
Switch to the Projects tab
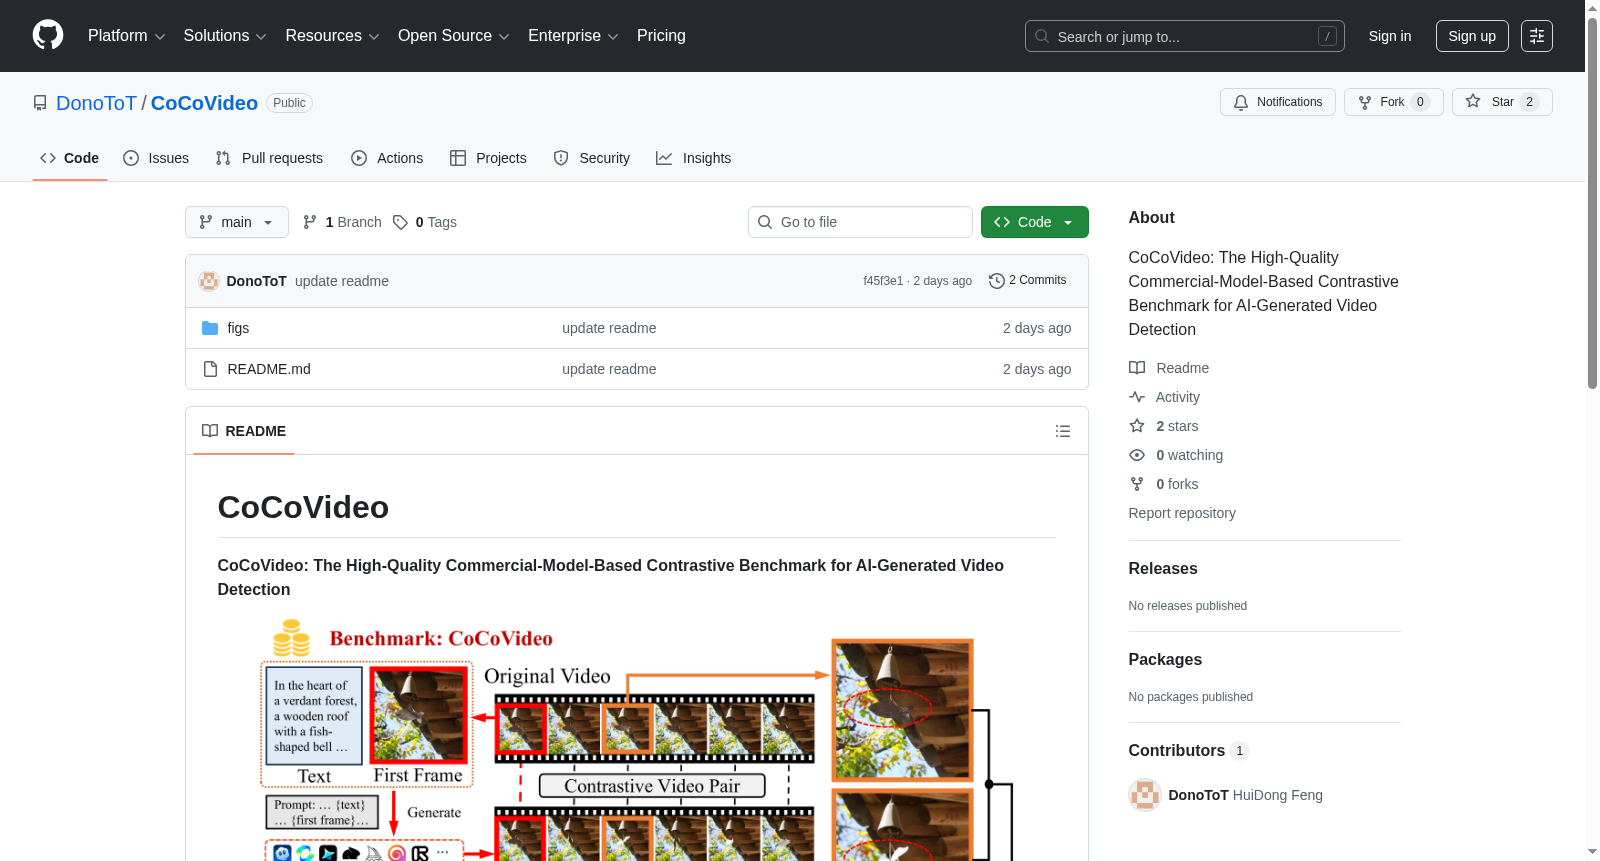[x=488, y=158]
